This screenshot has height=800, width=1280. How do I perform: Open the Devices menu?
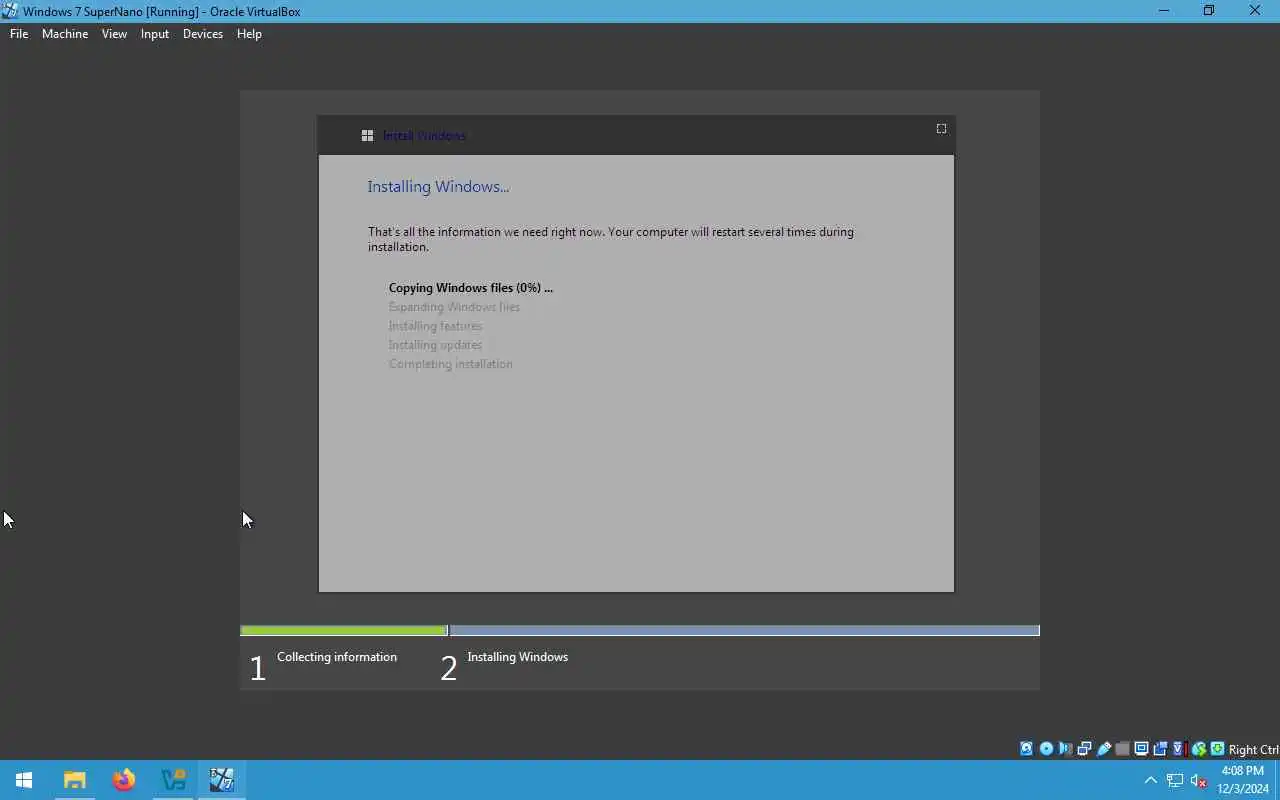tap(203, 34)
